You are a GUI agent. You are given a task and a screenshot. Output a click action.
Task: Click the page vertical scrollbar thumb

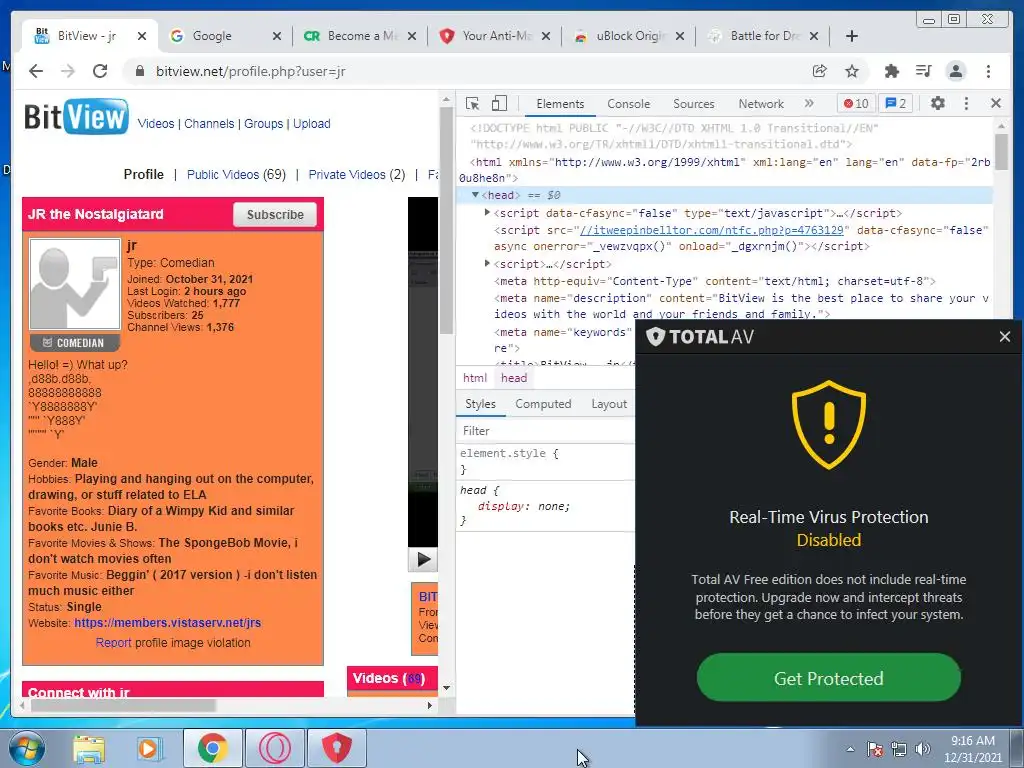pyautogui.click(x=446, y=222)
